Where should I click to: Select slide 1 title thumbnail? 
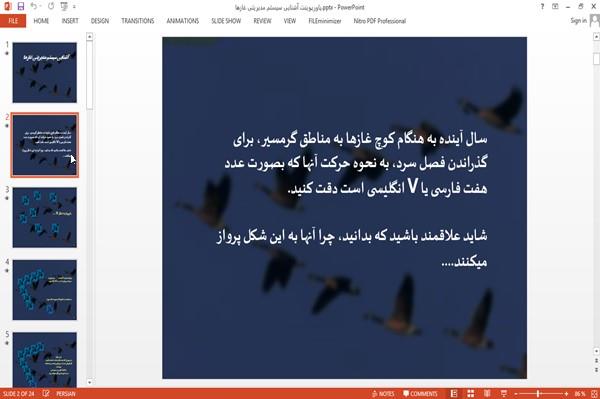44,72
